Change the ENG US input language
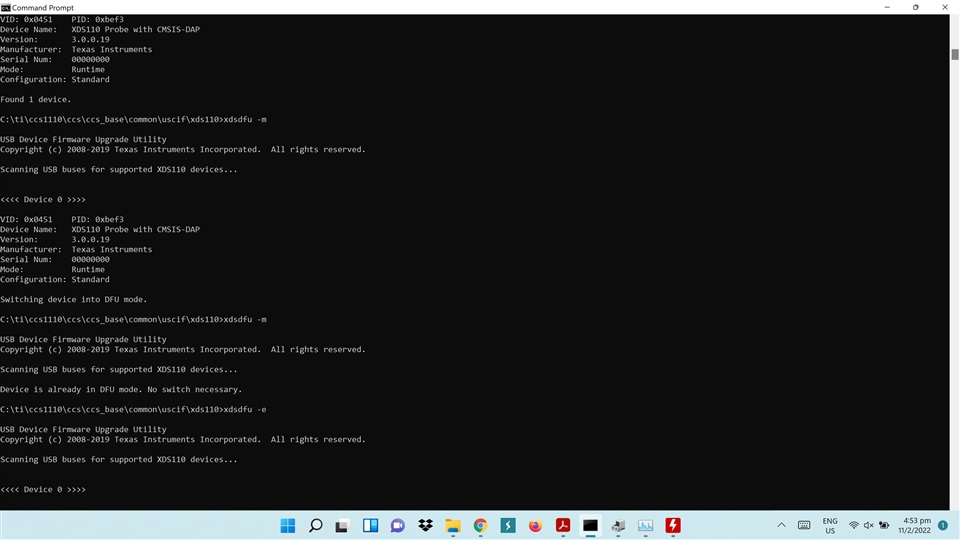Viewport: 960px width, 540px height. tap(830, 525)
